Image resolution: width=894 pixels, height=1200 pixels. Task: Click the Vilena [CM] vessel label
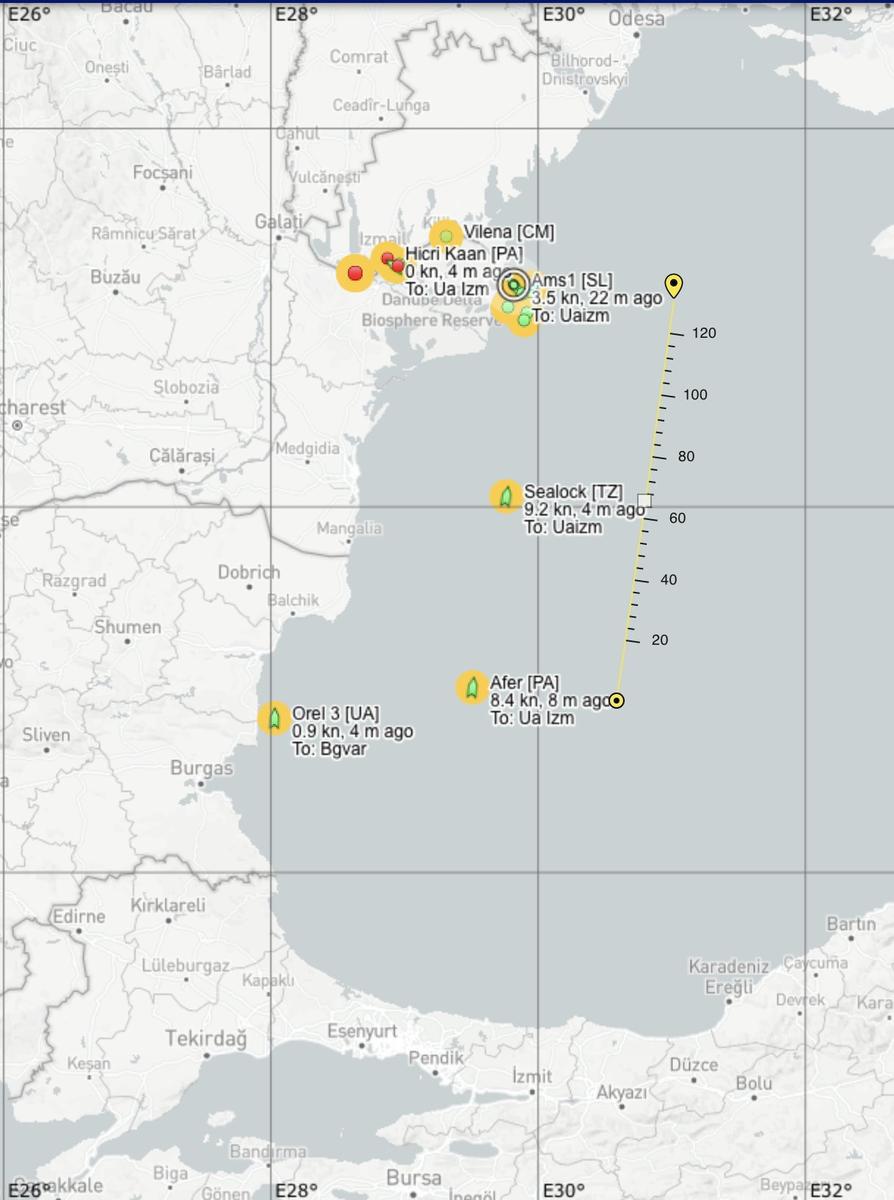coord(508,232)
